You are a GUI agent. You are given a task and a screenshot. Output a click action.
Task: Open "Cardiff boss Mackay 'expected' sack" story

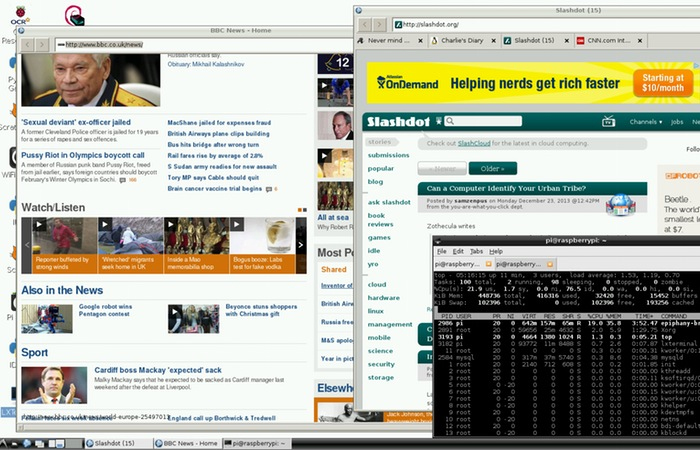[x=158, y=370]
